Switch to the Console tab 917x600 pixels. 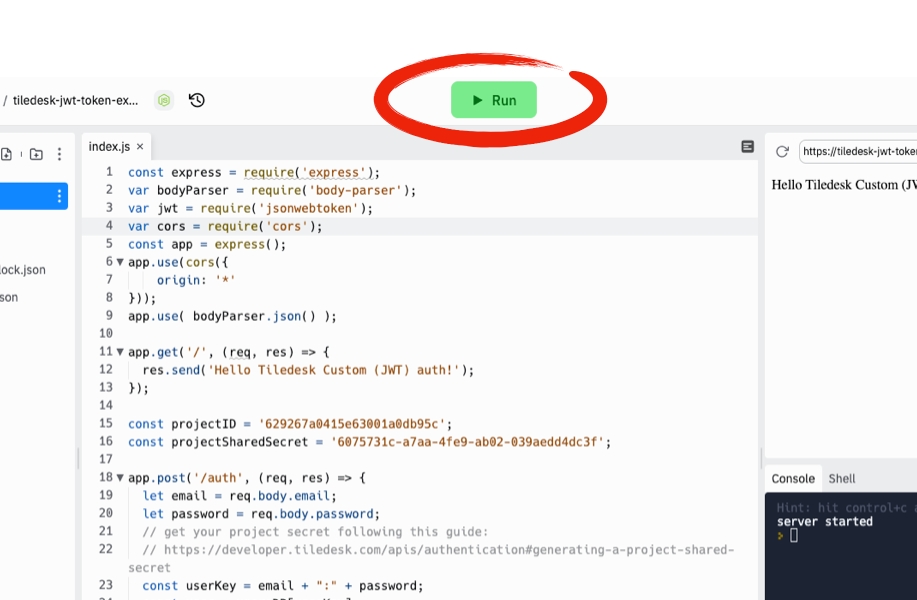point(793,479)
